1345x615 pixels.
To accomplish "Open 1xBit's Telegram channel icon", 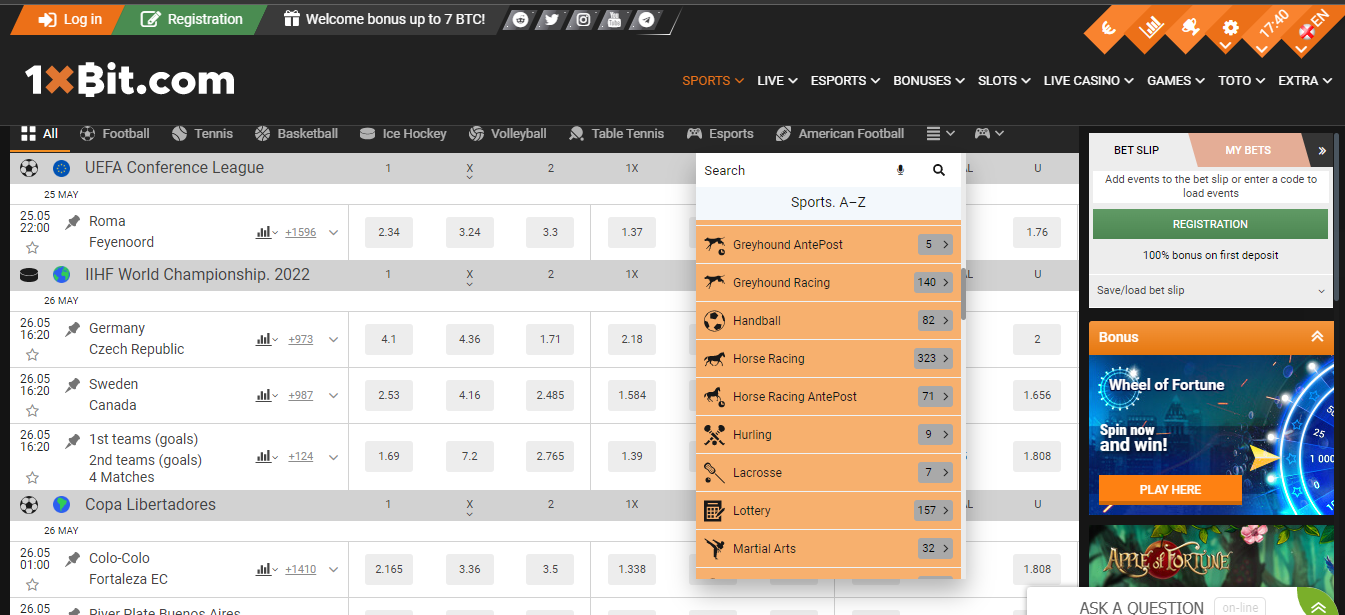I will [x=644, y=19].
